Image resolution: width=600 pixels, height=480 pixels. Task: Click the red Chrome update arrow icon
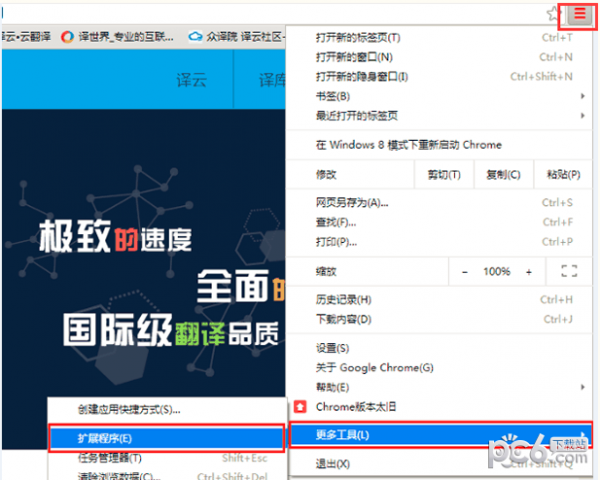coord(300,407)
